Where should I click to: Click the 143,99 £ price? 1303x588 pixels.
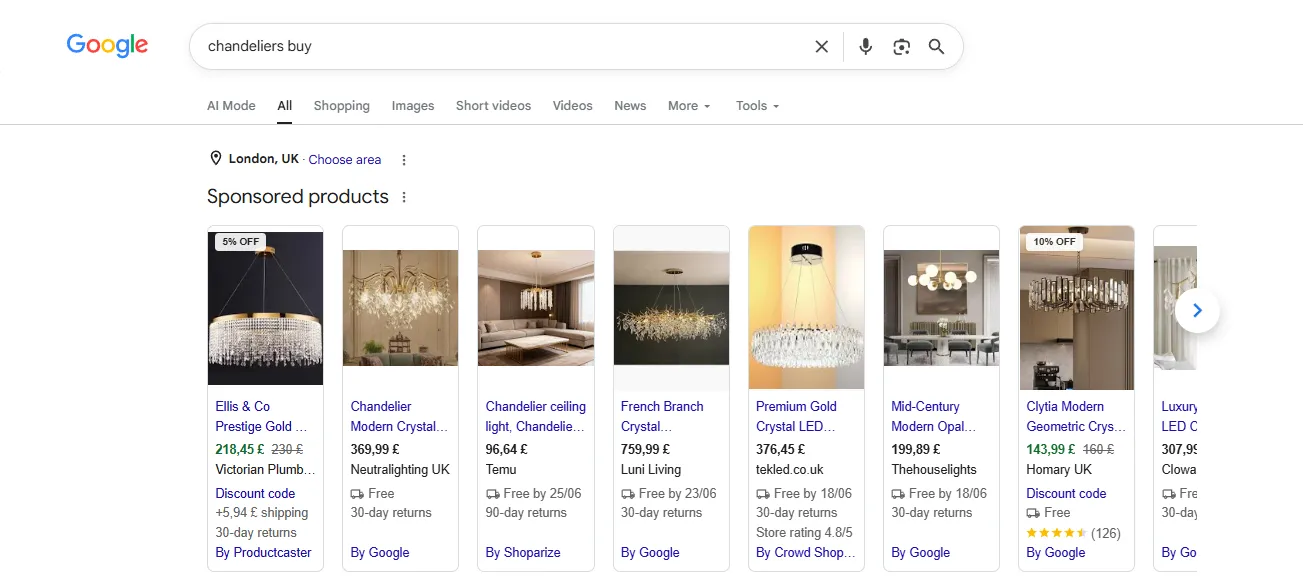(1051, 449)
